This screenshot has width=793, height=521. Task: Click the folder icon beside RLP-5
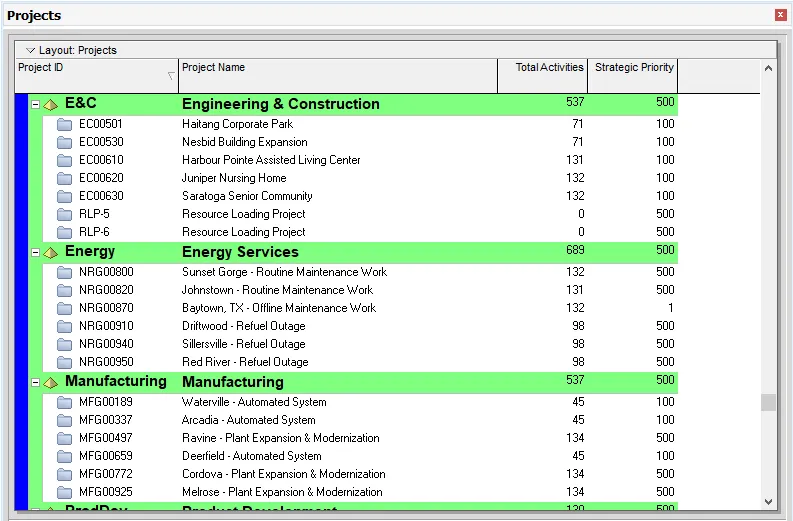point(65,214)
